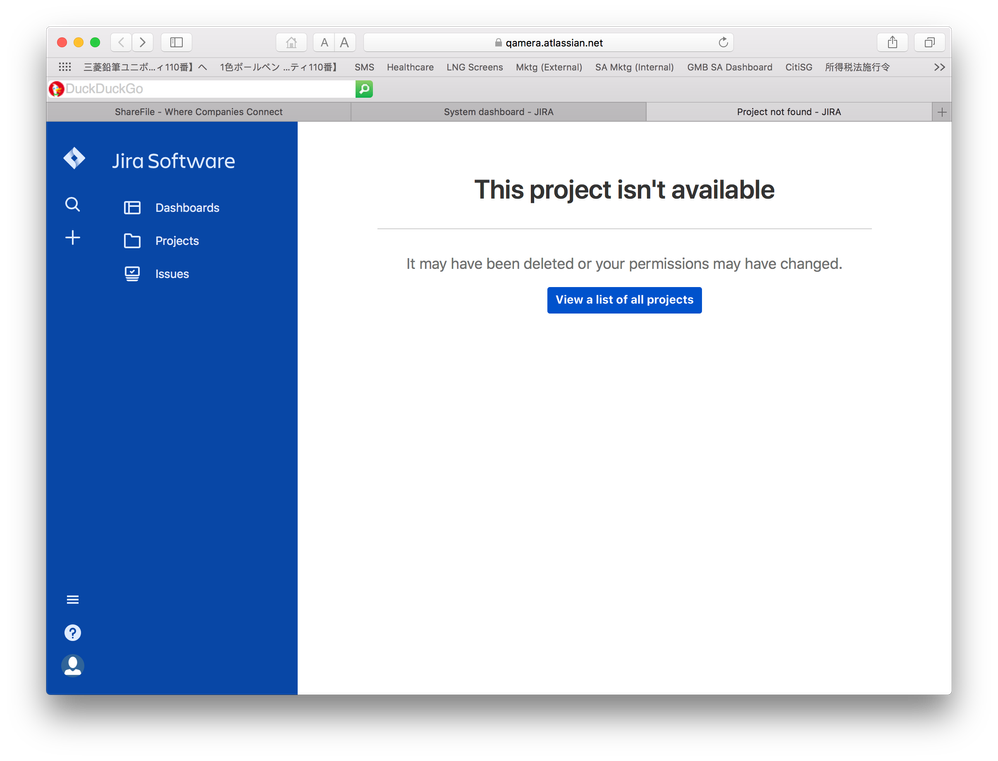Select the Project not found - JIRA tab

click(x=789, y=112)
